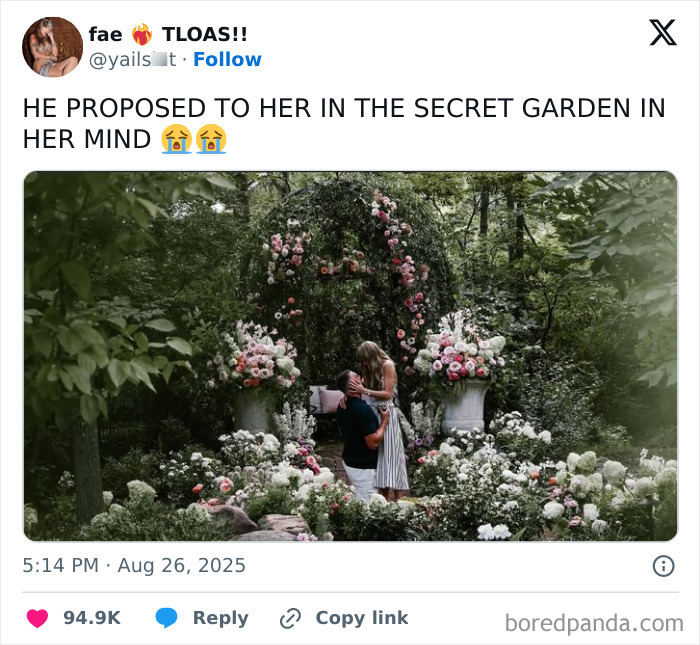This screenshot has height=645, width=700.
Task: Click the chain link copy icon
Action: [290, 618]
